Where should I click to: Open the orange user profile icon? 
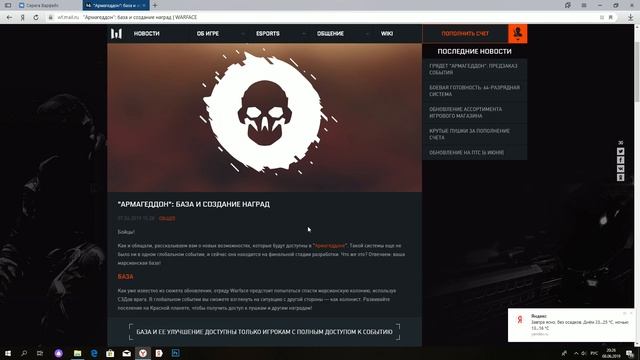tap(518, 33)
